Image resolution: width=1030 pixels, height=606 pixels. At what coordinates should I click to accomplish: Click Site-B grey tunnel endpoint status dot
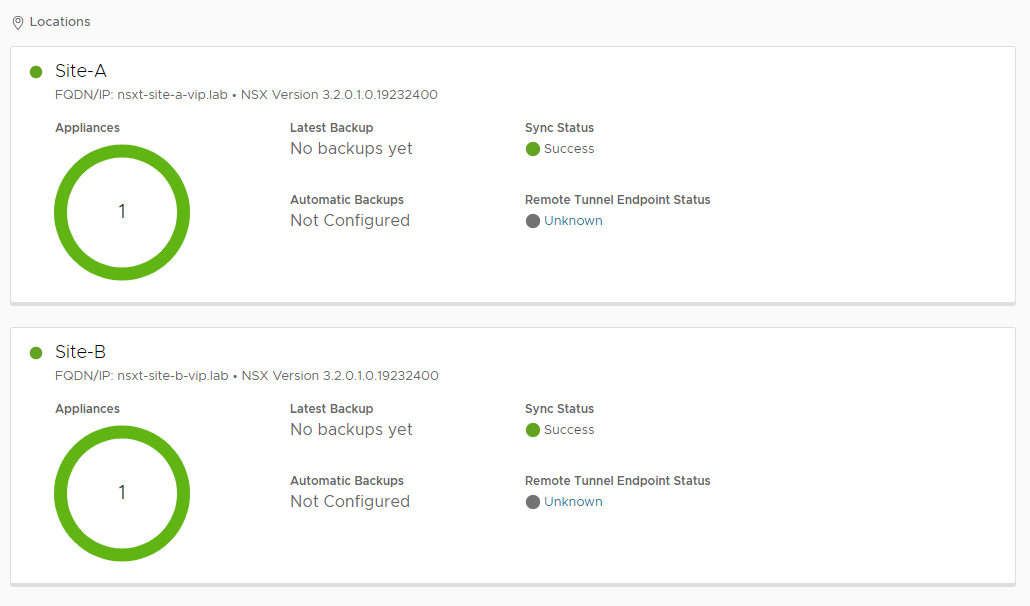533,502
